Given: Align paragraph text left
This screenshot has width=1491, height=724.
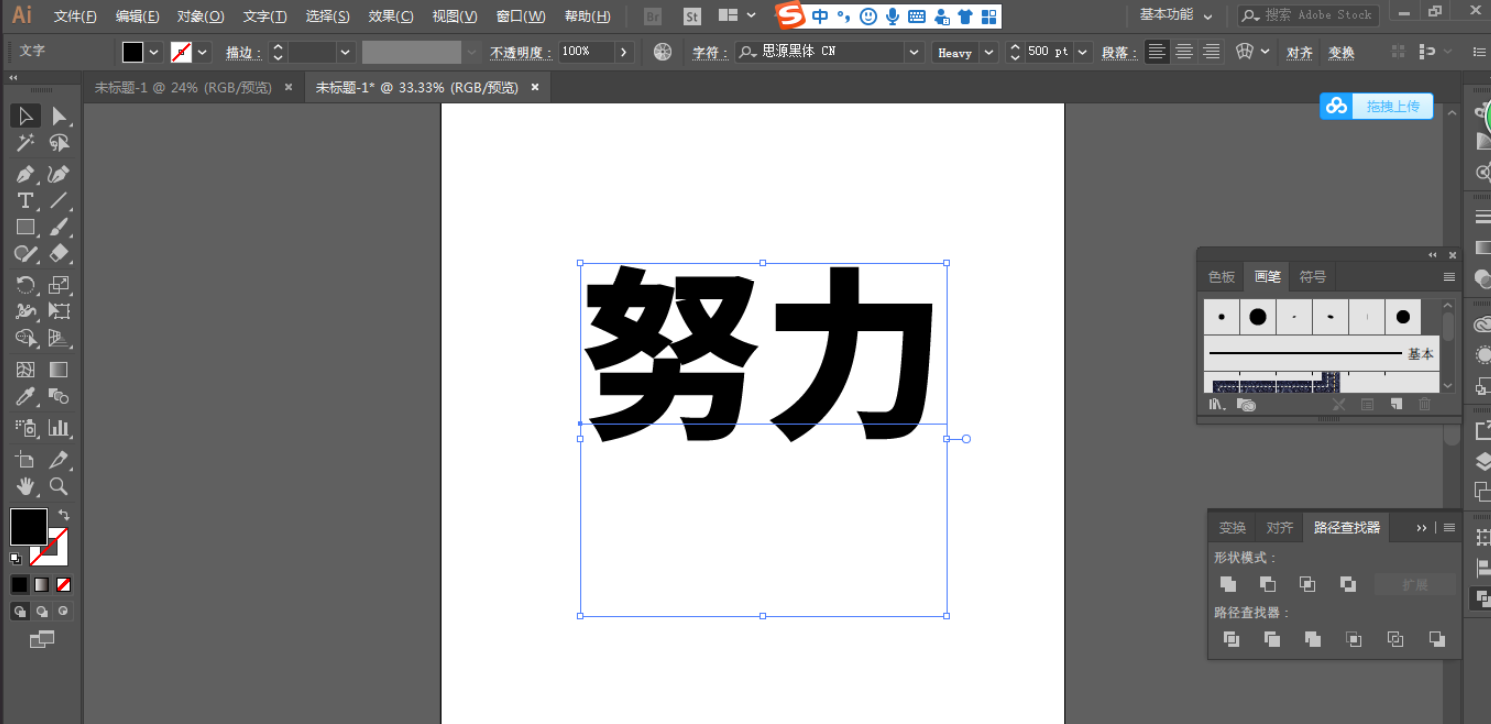Looking at the screenshot, I should pyautogui.click(x=1157, y=52).
